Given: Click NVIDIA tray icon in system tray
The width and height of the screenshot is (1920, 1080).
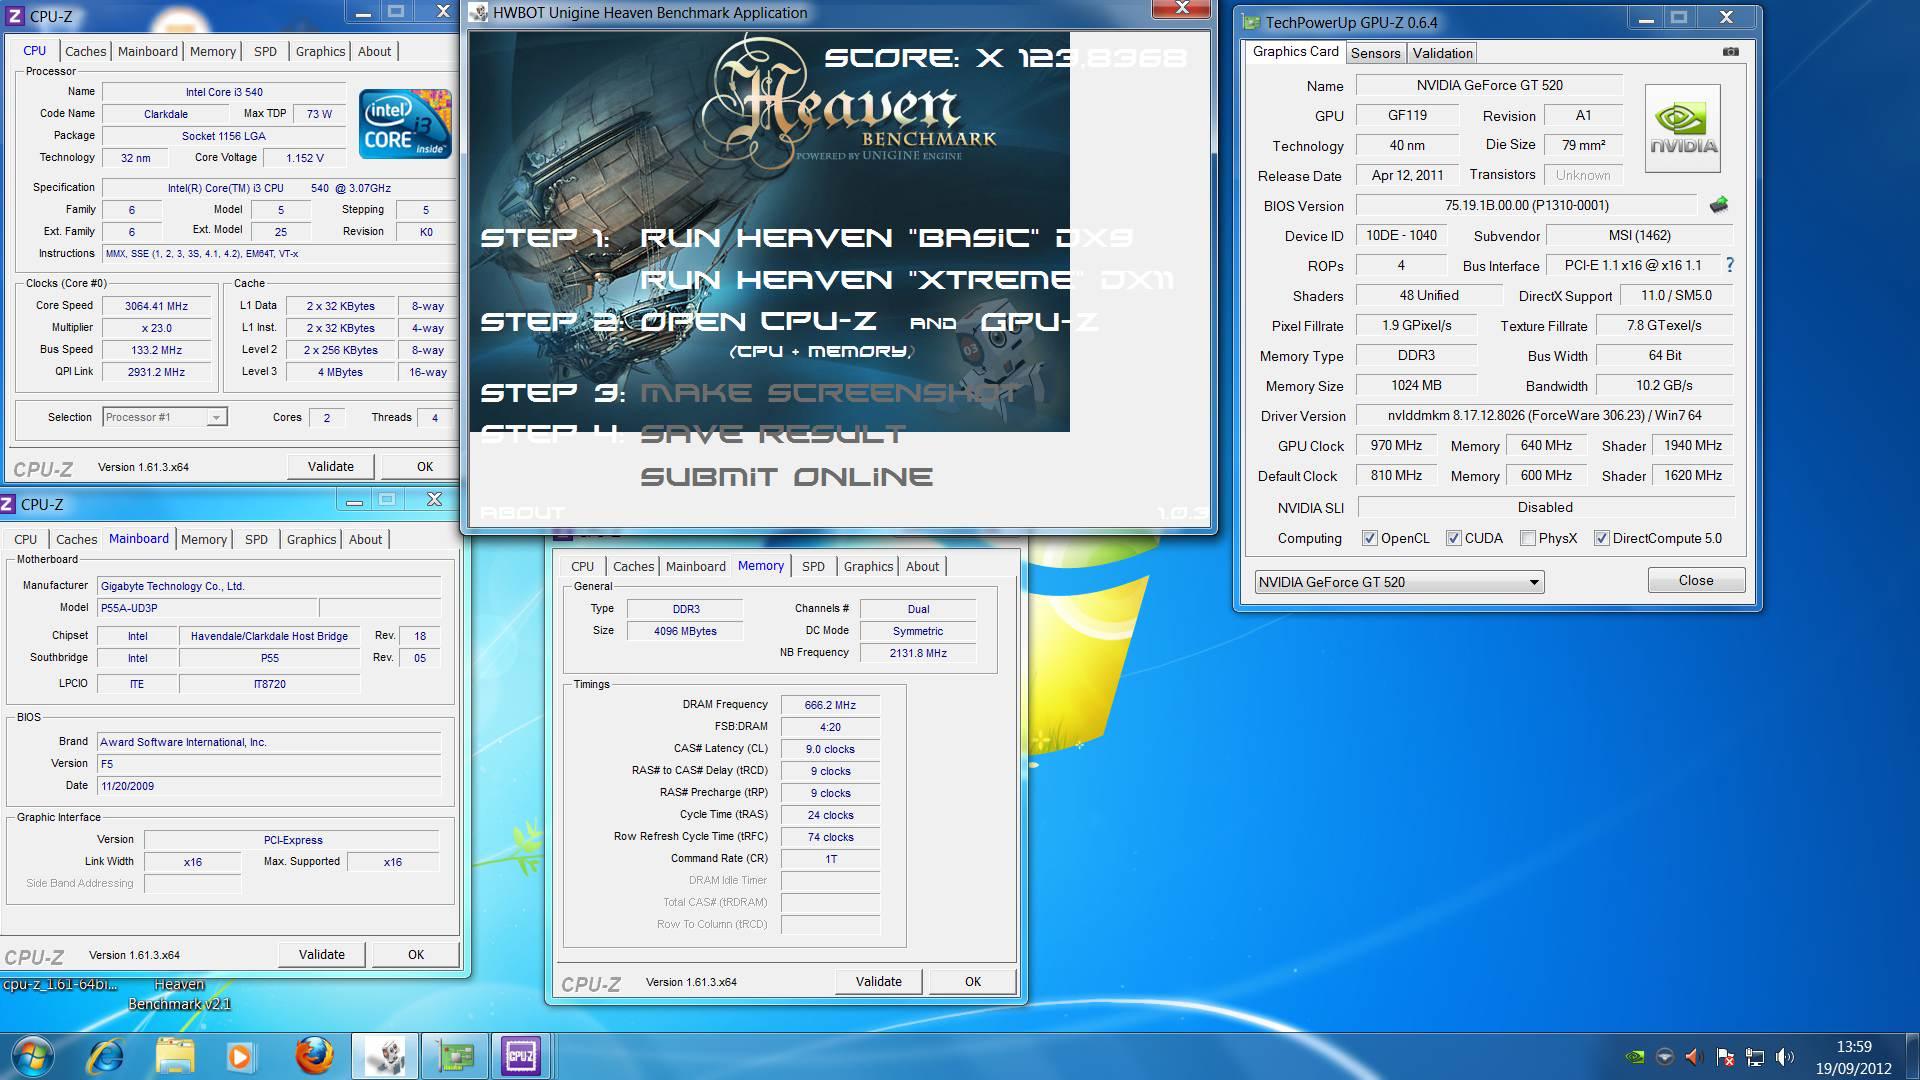Looking at the screenshot, I should (1634, 1056).
